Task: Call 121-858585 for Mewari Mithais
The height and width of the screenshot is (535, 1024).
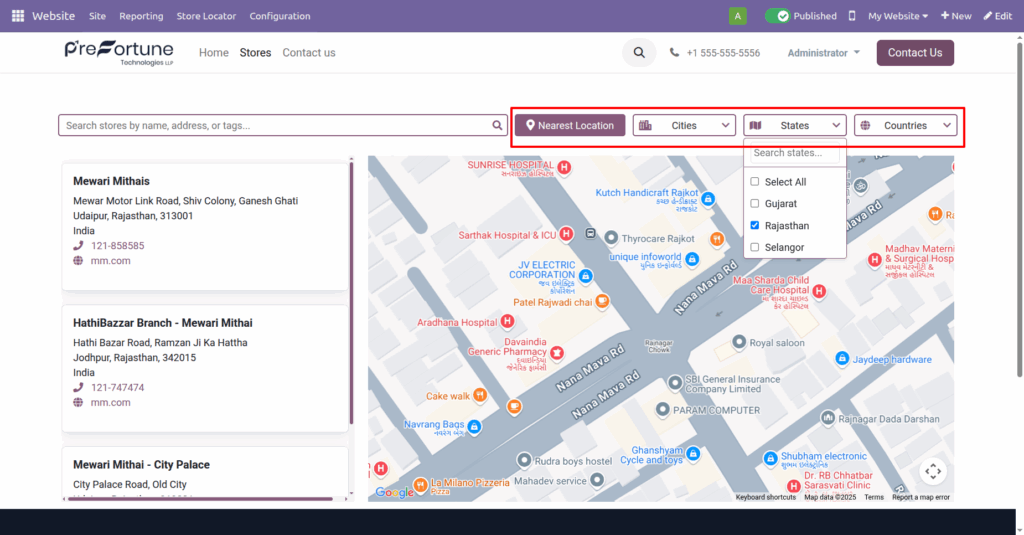Action: (x=118, y=246)
